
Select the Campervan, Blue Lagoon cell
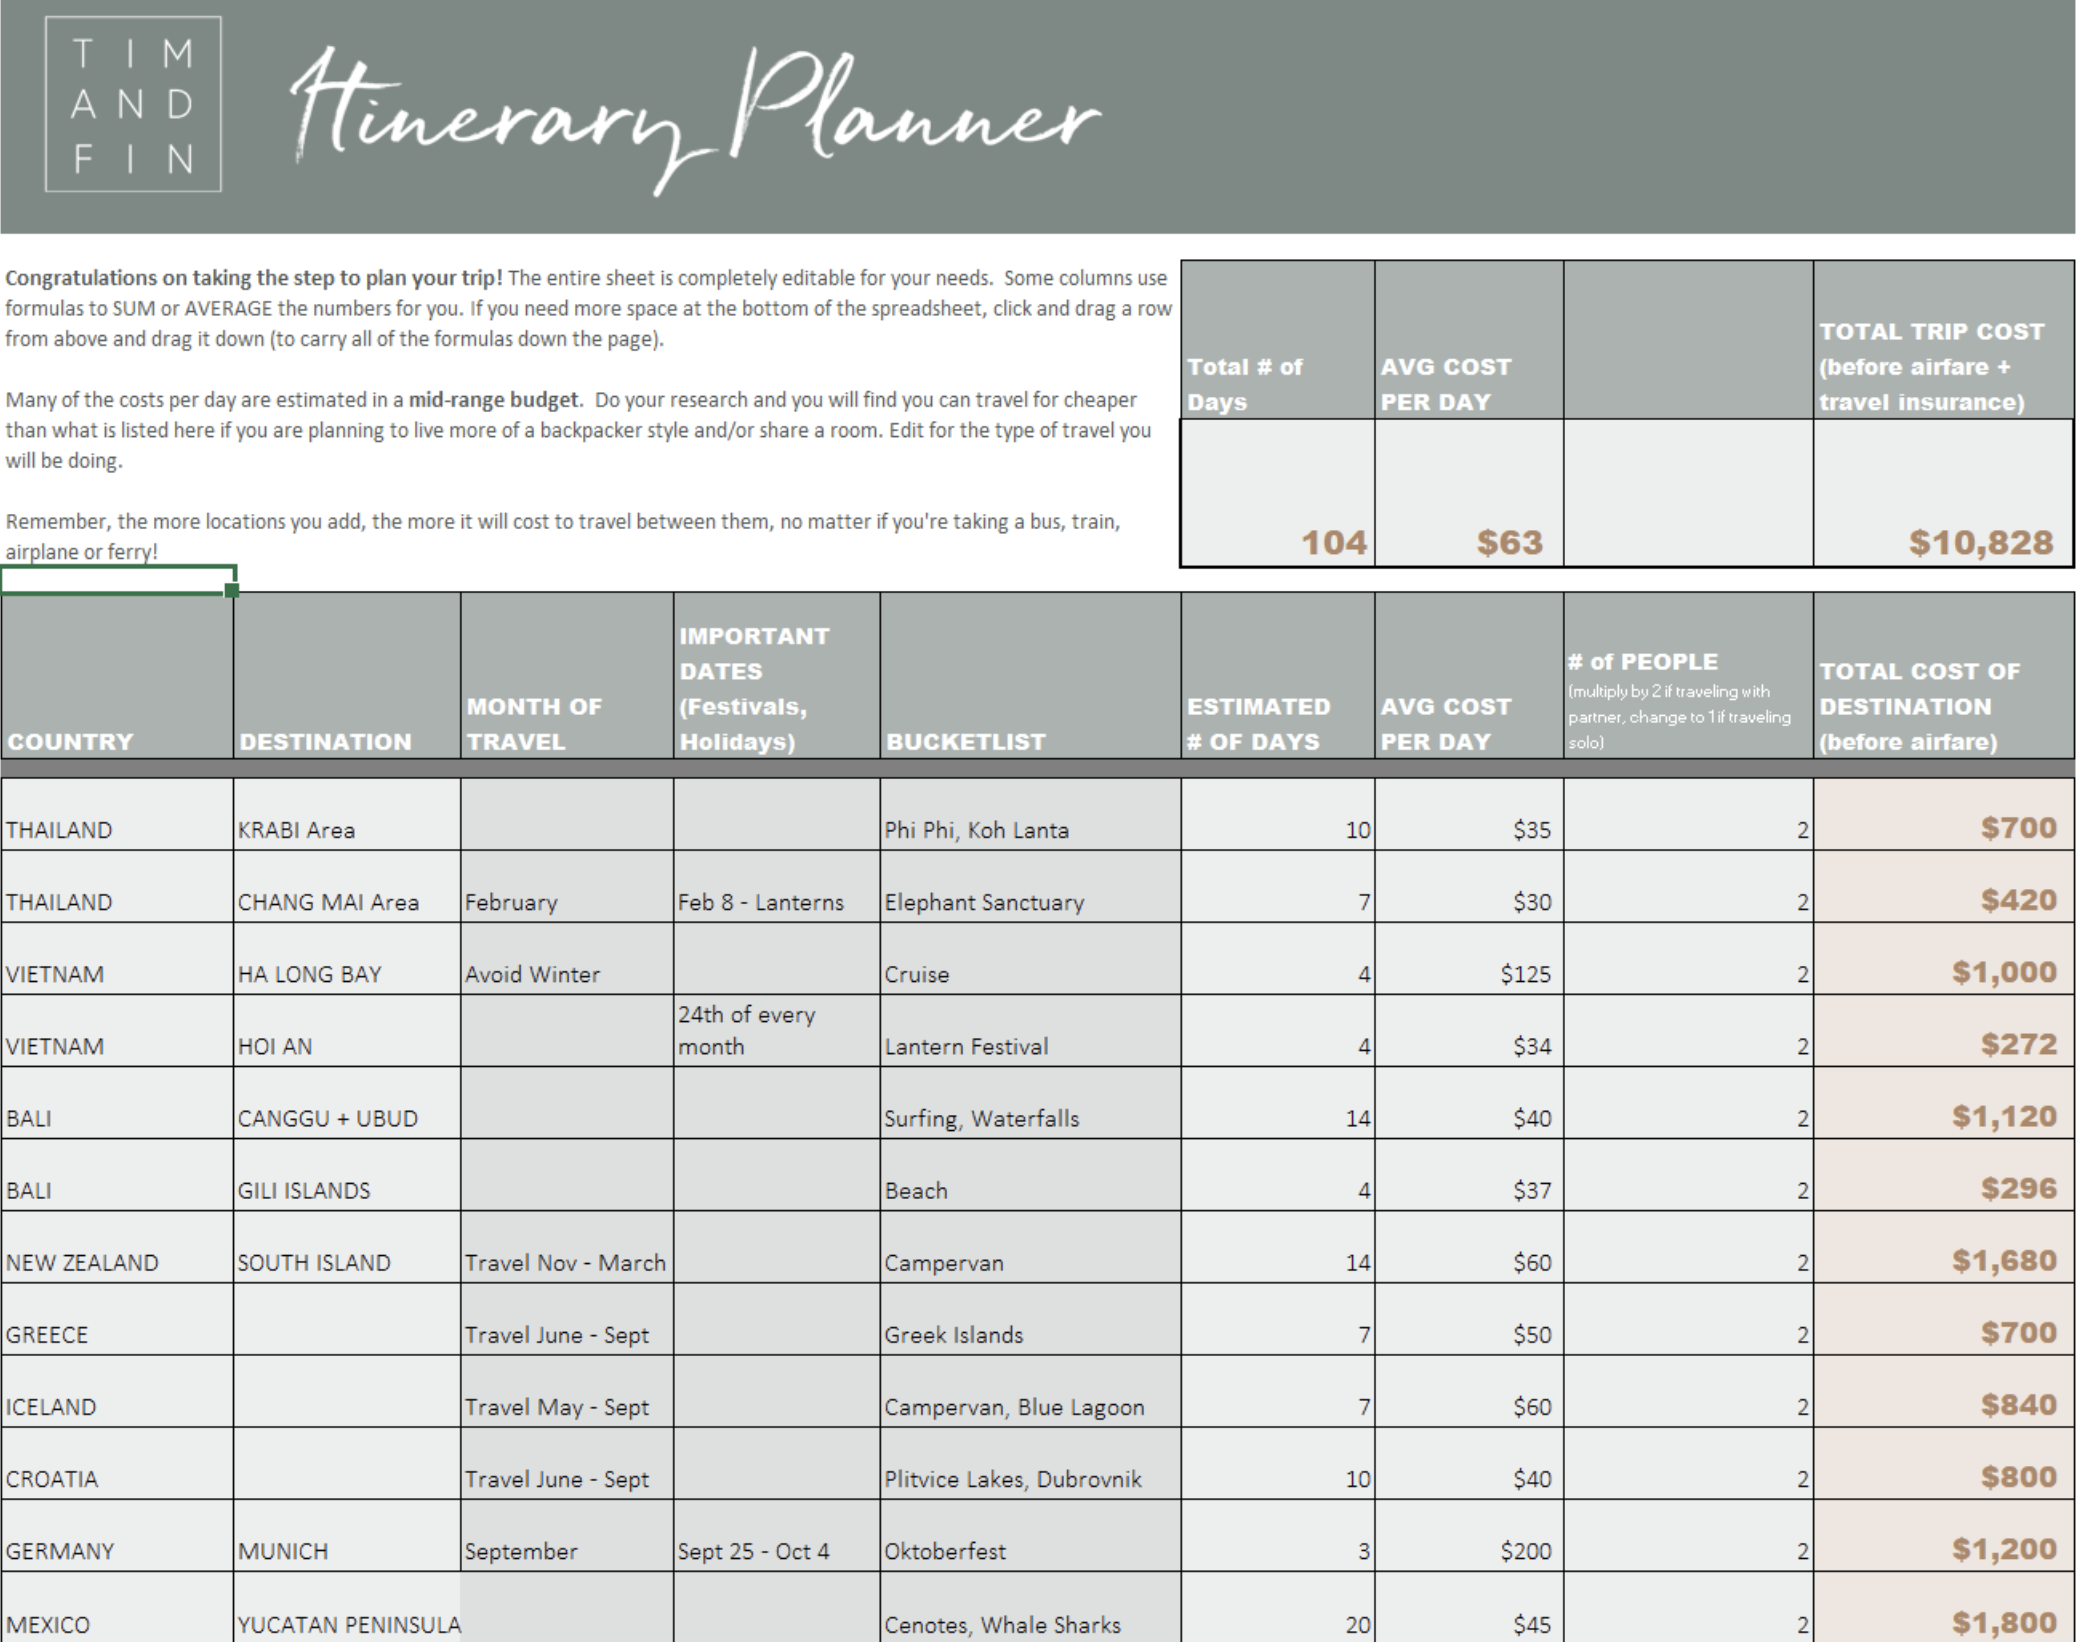click(1030, 1391)
